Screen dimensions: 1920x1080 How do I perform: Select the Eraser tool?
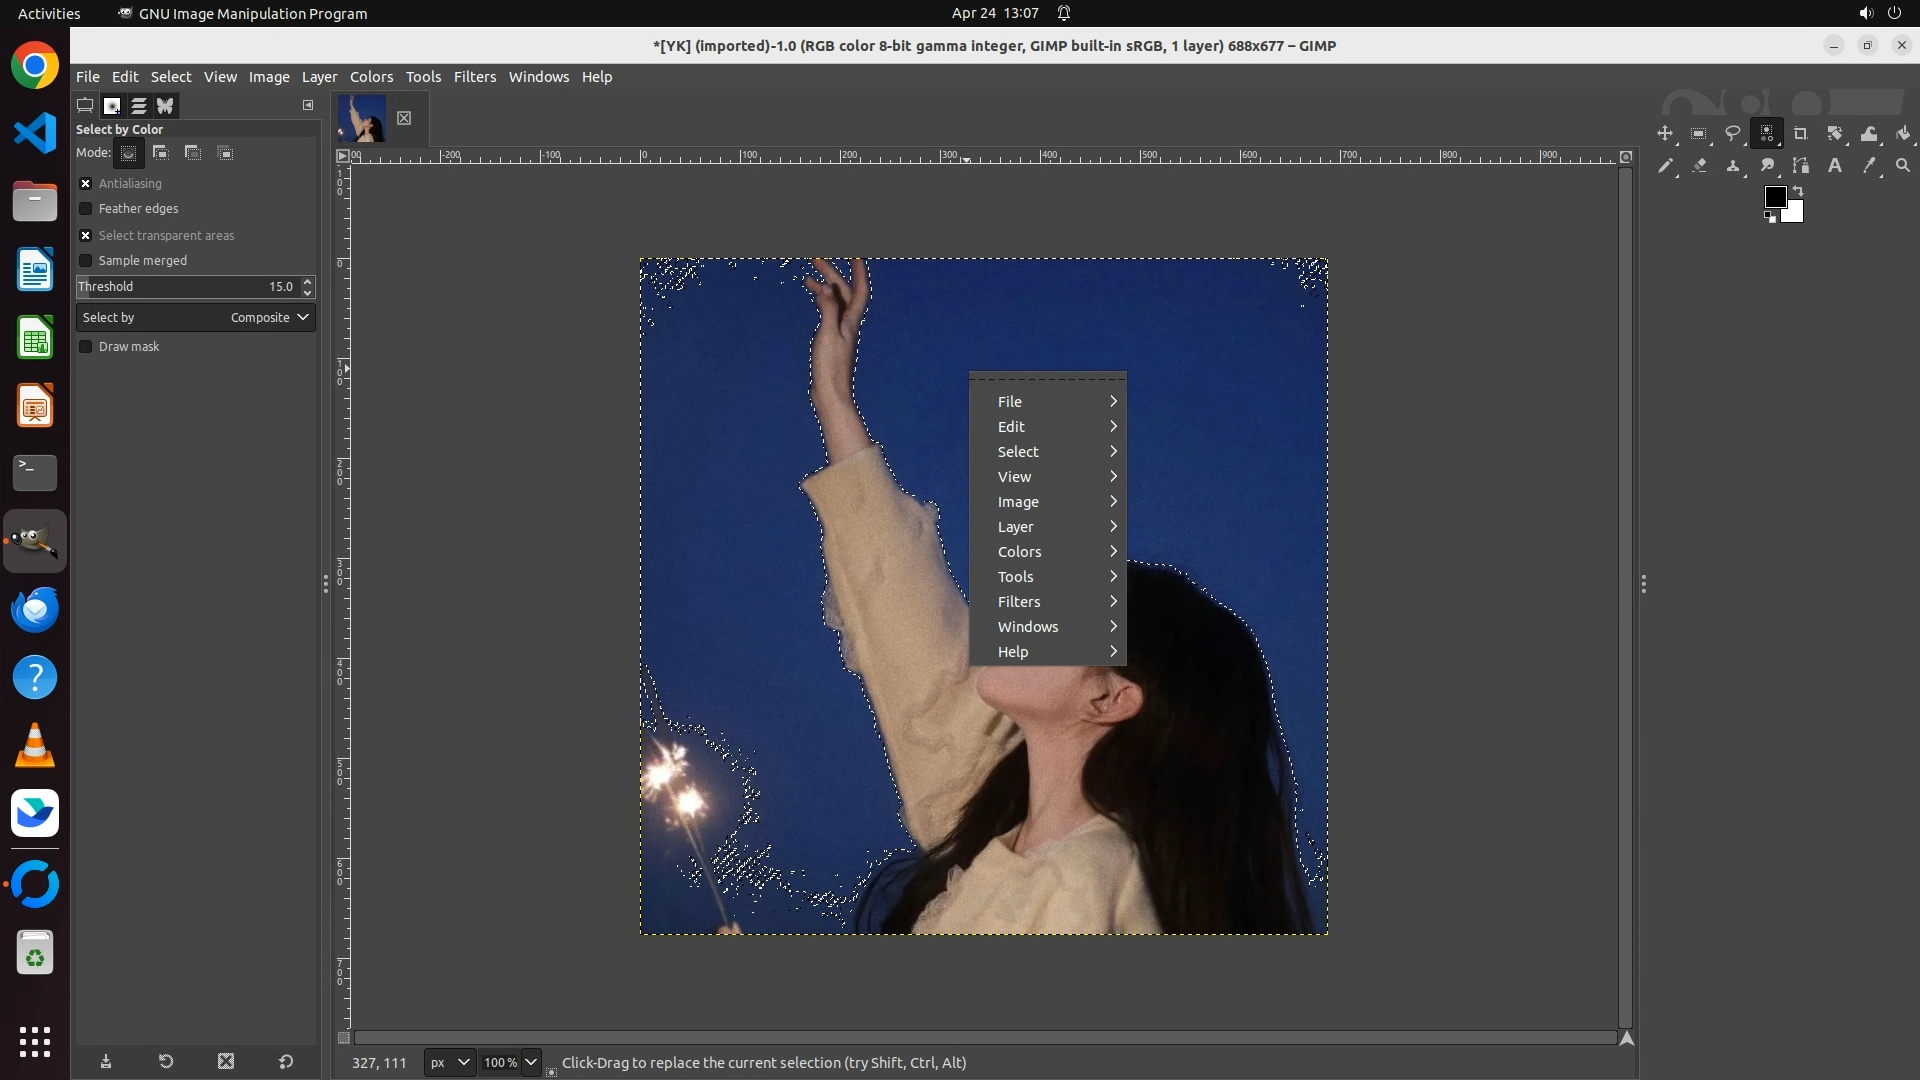tap(1699, 166)
